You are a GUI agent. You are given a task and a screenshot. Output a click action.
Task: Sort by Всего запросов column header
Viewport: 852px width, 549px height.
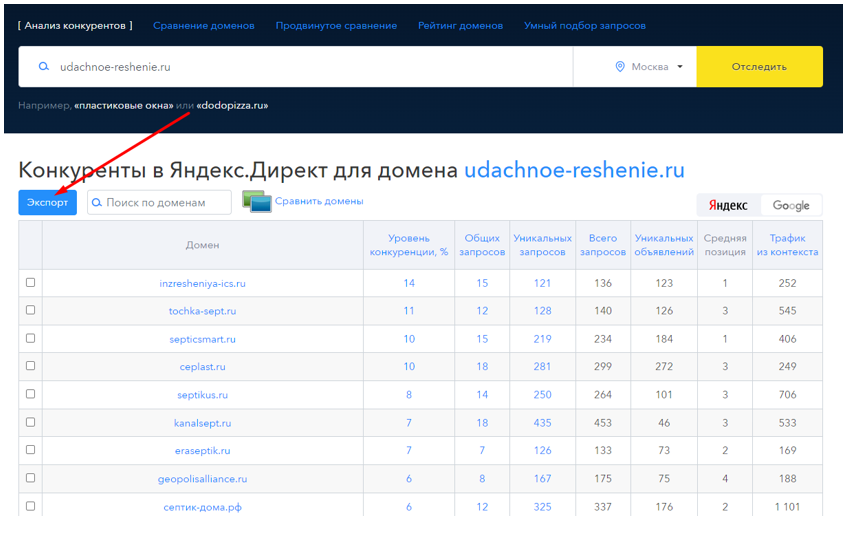(x=603, y=245)
